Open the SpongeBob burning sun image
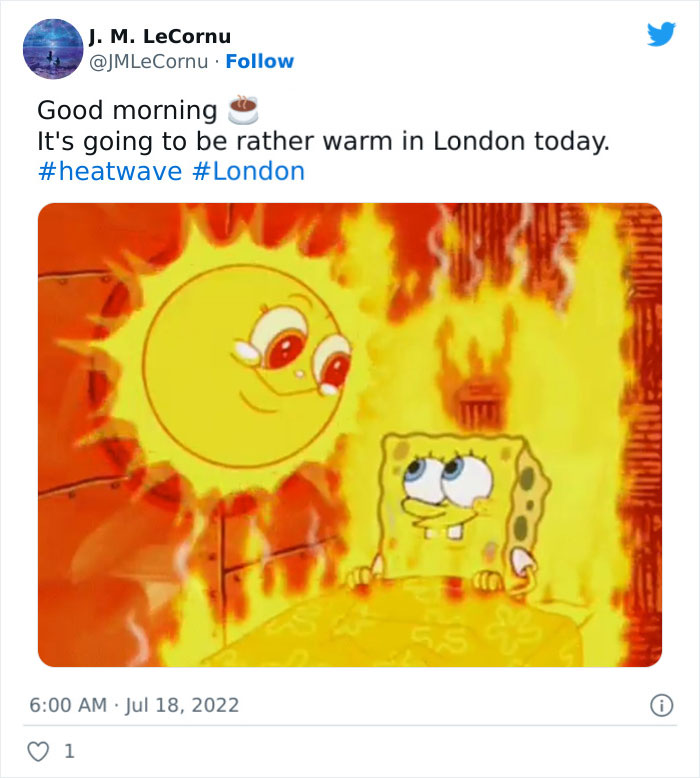Viewport: 700px width, 778px height. (350, 435)
